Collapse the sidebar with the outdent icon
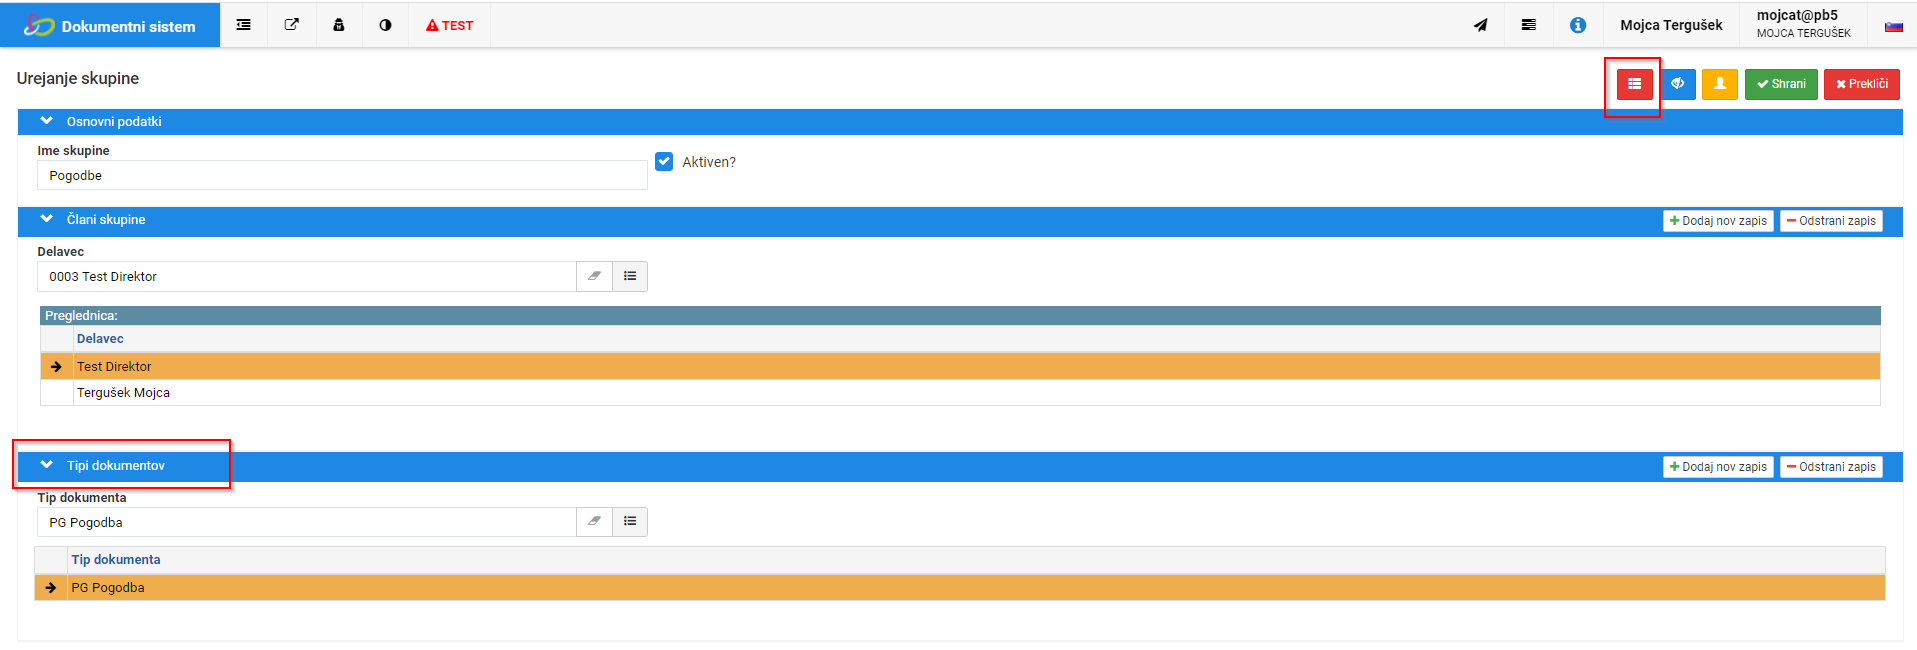Screen dimensions: 1917x650 [243, 25]
